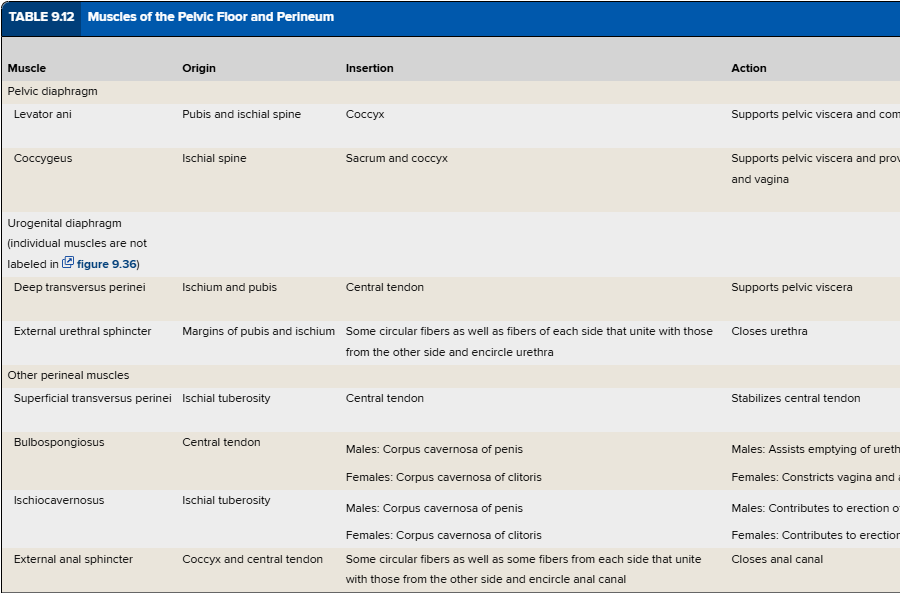The image size is (902, 593).
Task: Click the Coccygeus muscle name
Action: [x=43, y=158]
